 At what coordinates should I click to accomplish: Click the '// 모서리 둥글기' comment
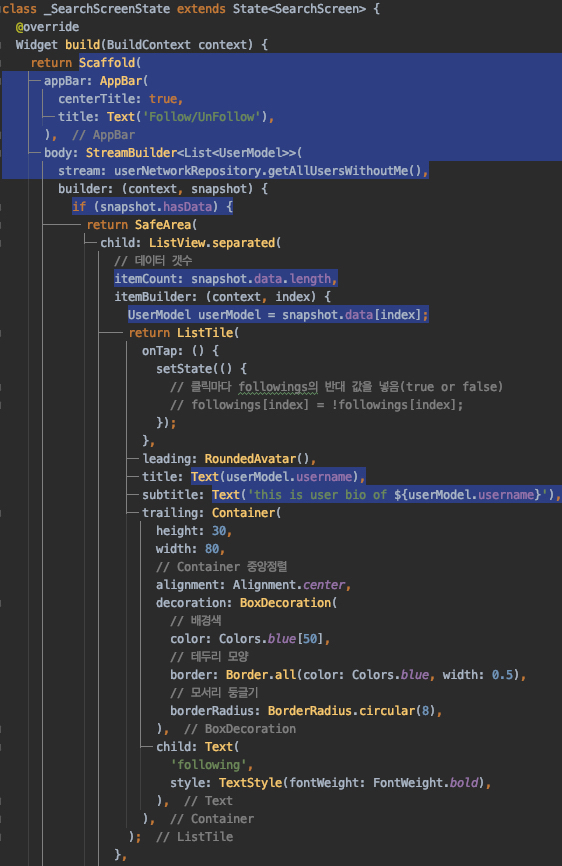point(215,693)
